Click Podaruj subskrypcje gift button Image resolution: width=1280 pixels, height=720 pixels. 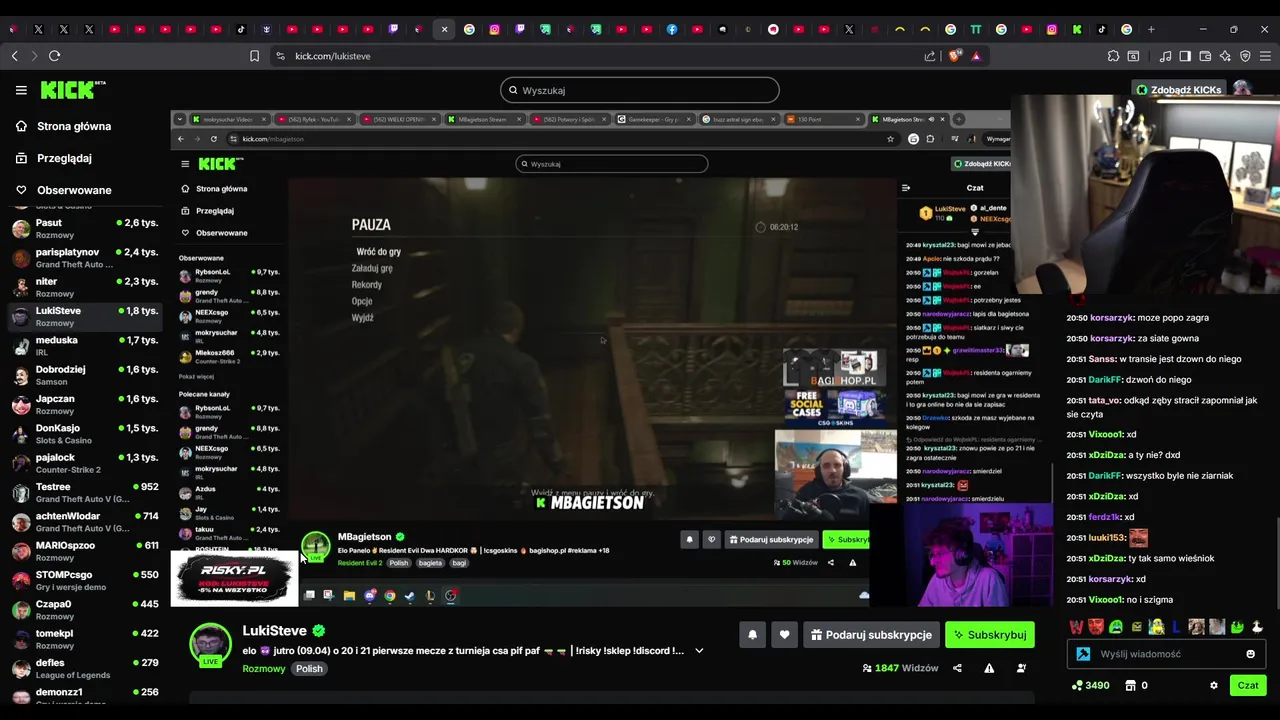click(871, 635)
